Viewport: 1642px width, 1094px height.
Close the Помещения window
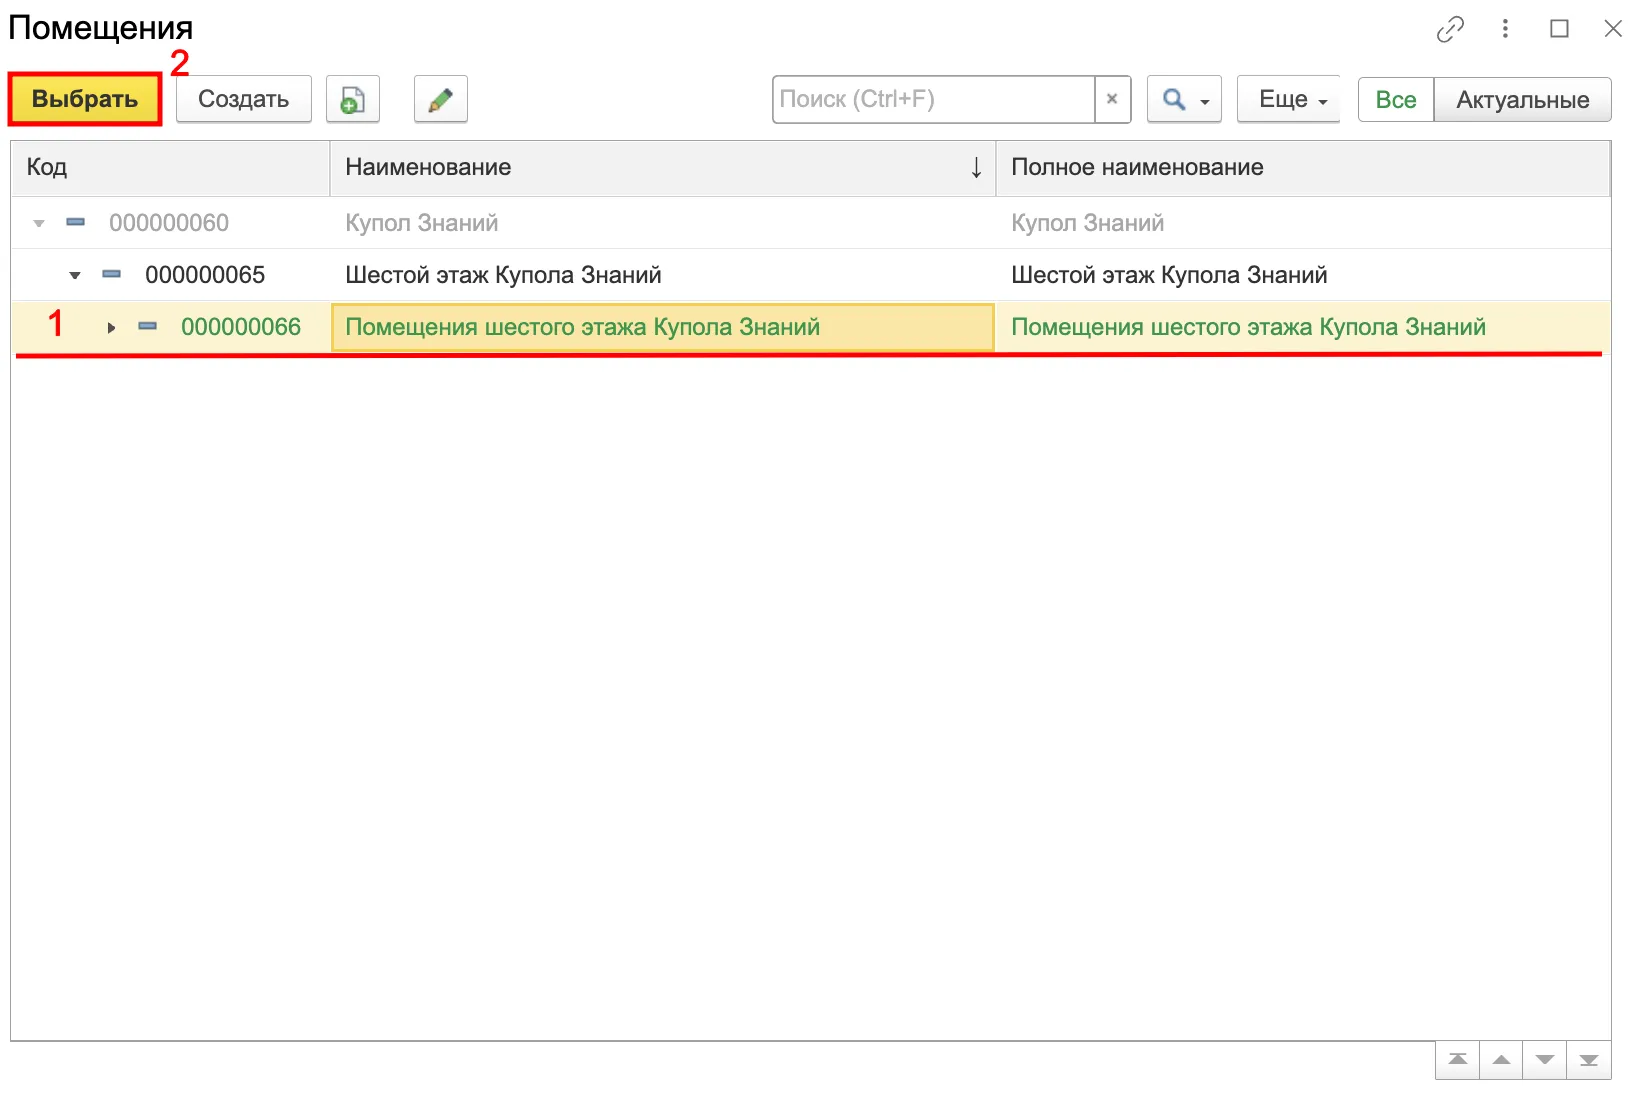pyautogui.click(x=1613, y=29)
